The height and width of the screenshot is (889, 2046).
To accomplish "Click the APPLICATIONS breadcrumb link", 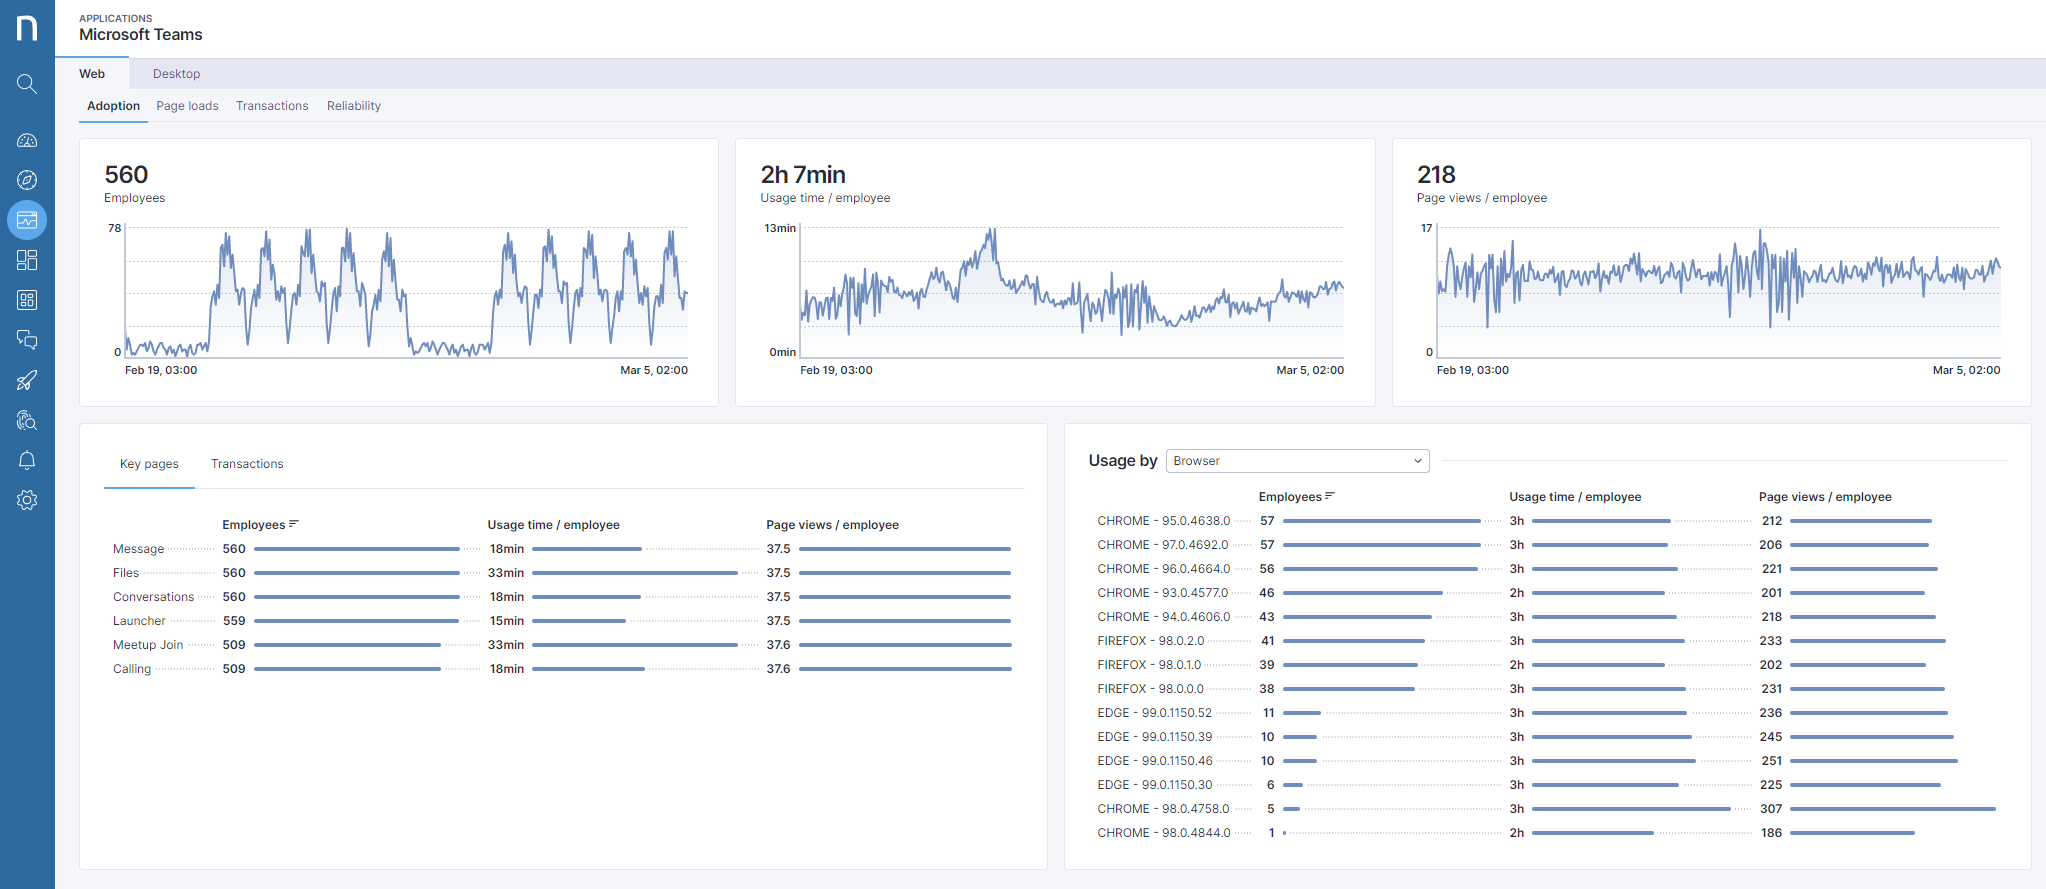I will click(116, 18).
